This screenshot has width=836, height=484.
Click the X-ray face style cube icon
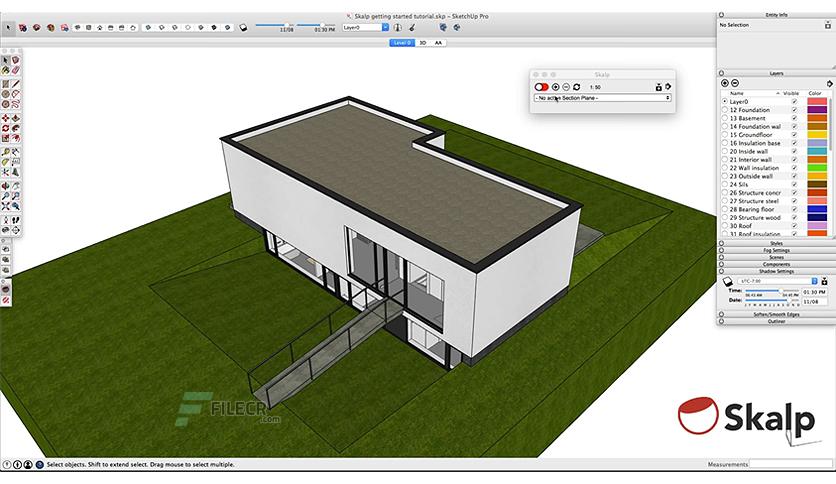148,27
